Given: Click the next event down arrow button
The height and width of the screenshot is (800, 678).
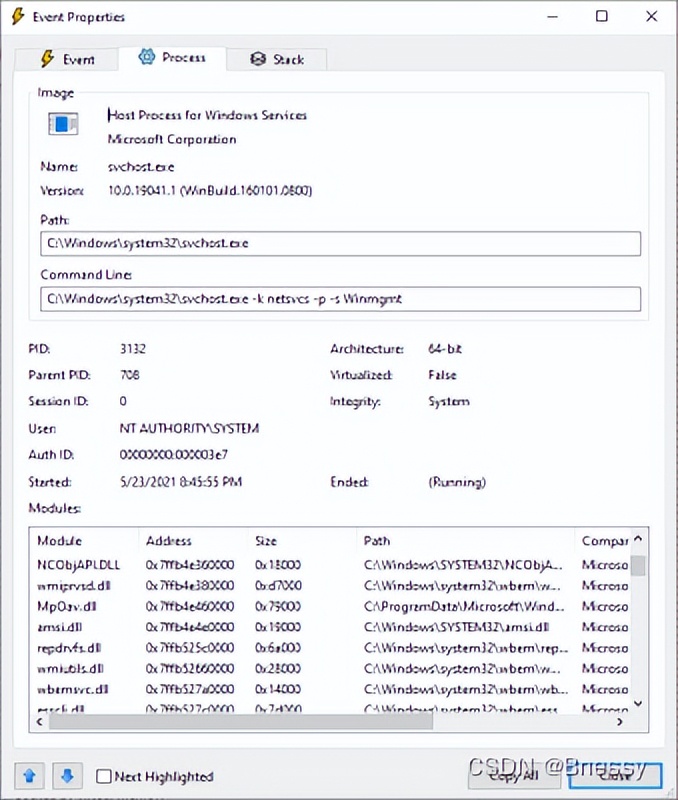Looking at the screenshot, I should tap(67, 775).
